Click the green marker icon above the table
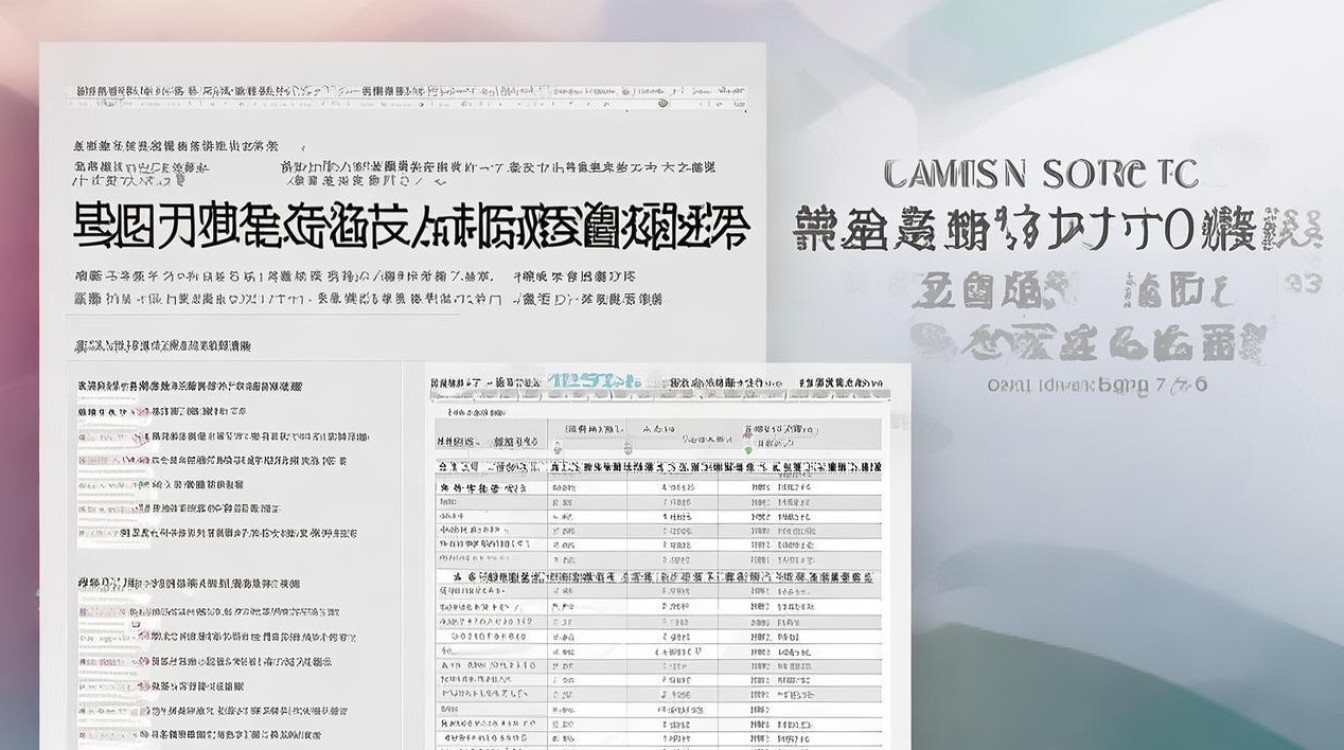 (748, 448)
